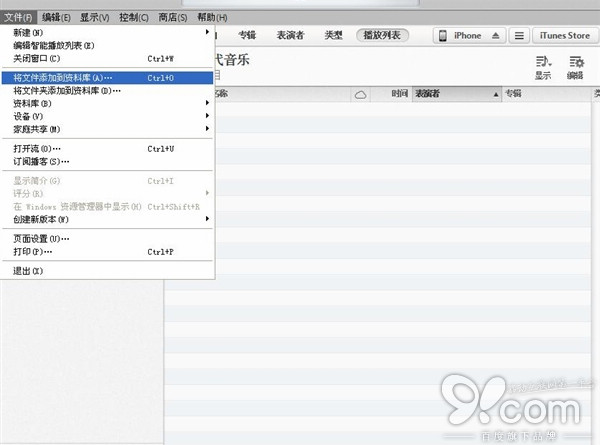Toggle sort arrow on 表演者 column
Screen dimensions: 600x445
pyautogui.click(x=496, y=94)
